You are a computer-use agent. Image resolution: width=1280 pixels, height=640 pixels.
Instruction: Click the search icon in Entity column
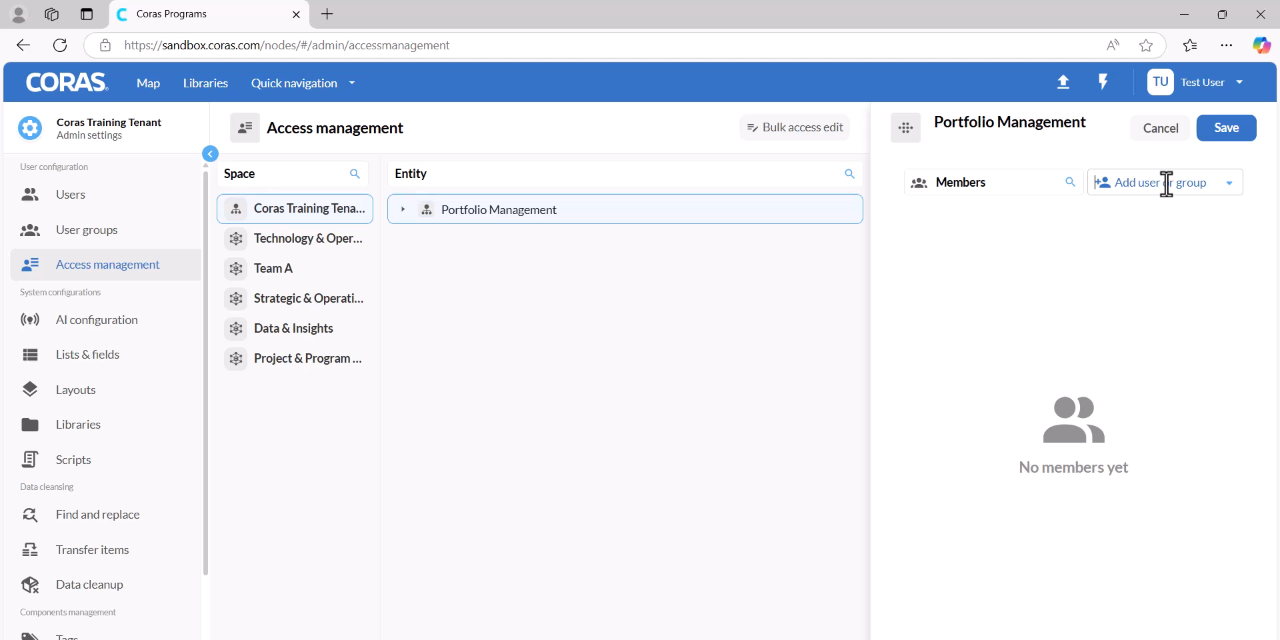[x=849, y=174]
